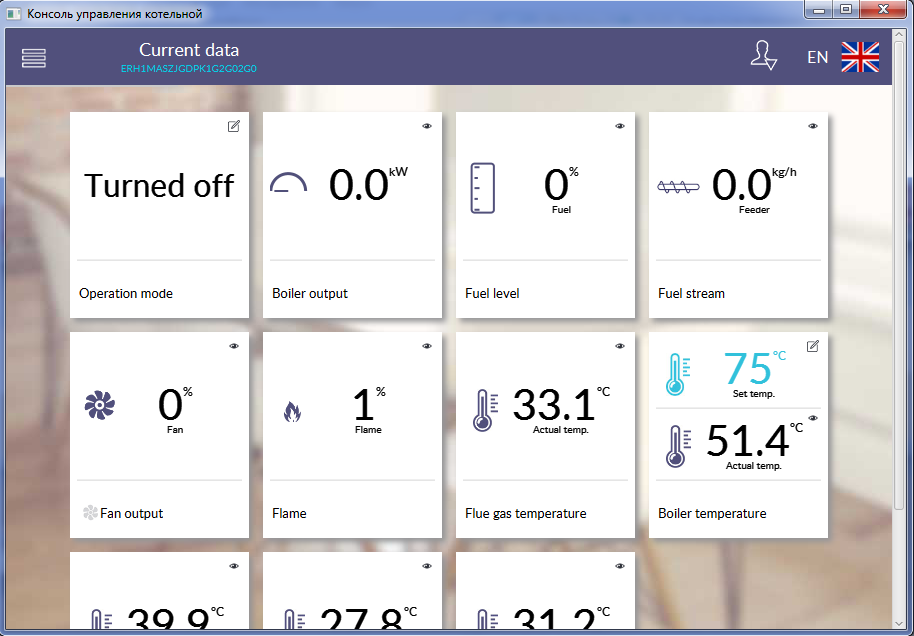Open the hamburger navigation menu
Screen dimensions: 914x636
pos(34,58)
